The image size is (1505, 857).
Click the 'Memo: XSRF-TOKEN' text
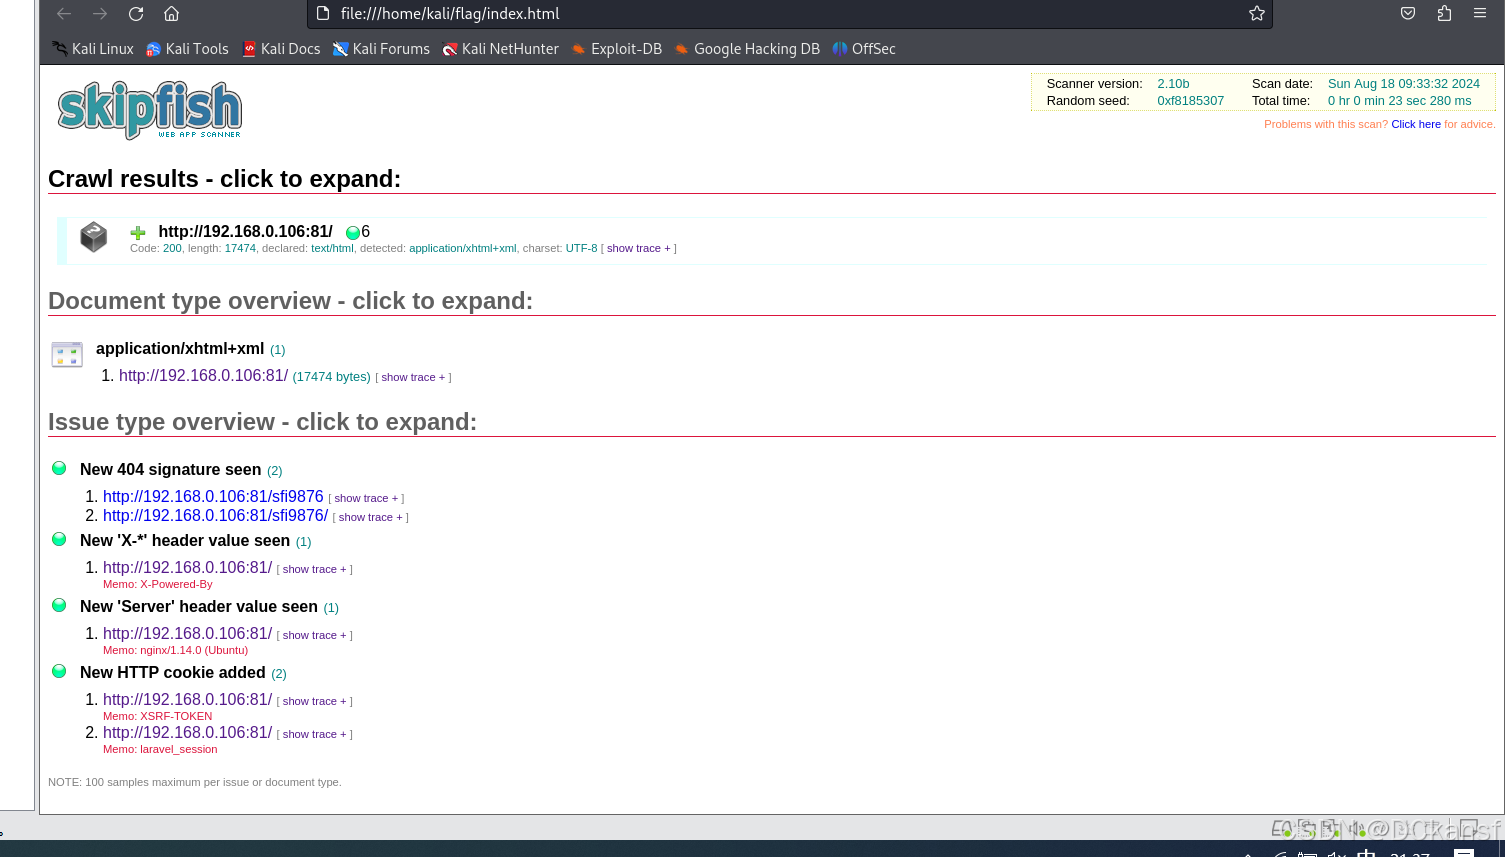point(158,716)
